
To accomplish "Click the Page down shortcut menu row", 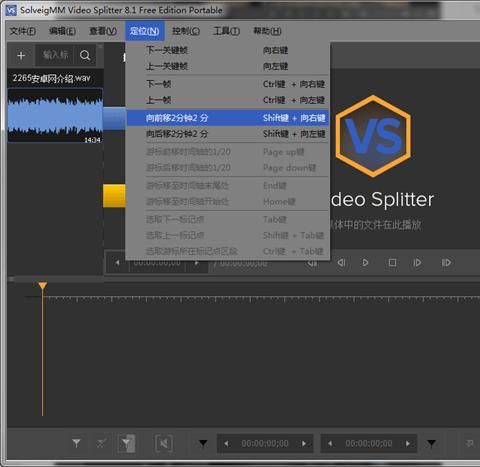I will coord(228,168).
